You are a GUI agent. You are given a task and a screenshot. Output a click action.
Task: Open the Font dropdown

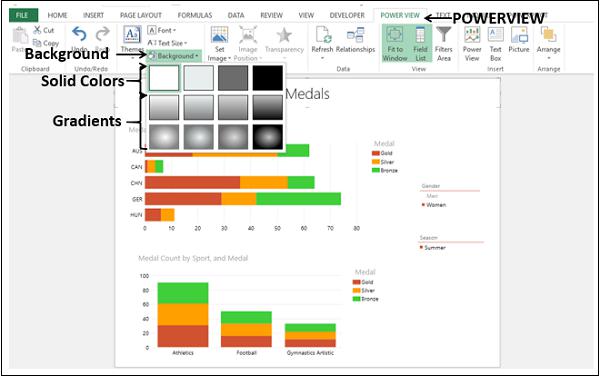click(x=161, y=30)
